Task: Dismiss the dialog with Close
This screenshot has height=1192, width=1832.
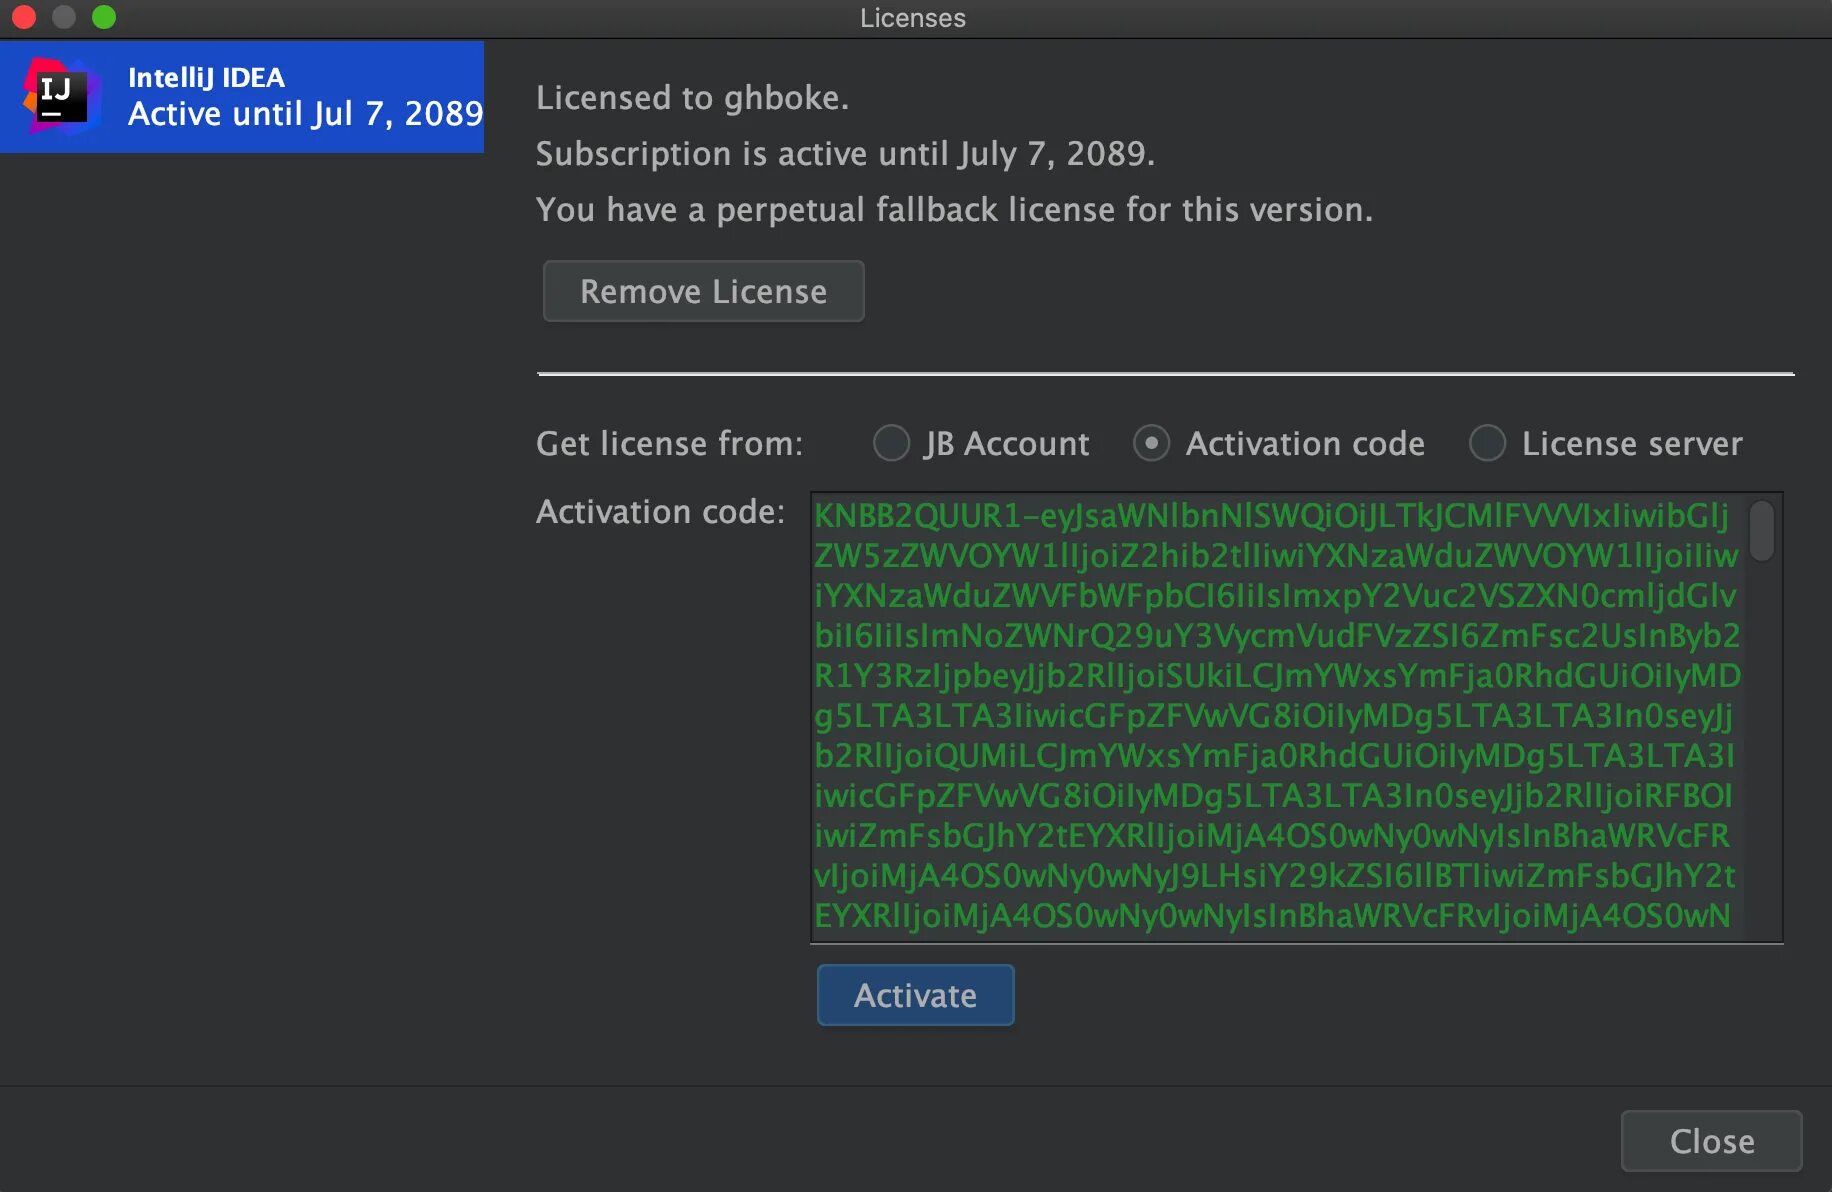Action: click(1711, 1141)
